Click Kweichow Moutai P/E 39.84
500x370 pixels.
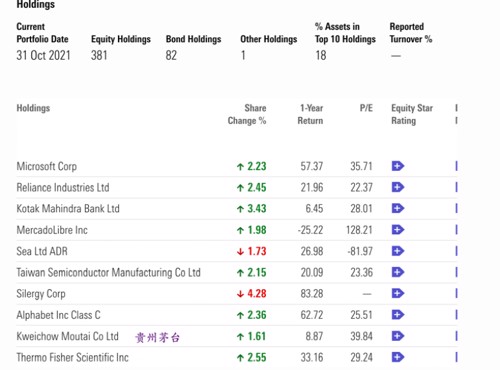coord(361,336)
